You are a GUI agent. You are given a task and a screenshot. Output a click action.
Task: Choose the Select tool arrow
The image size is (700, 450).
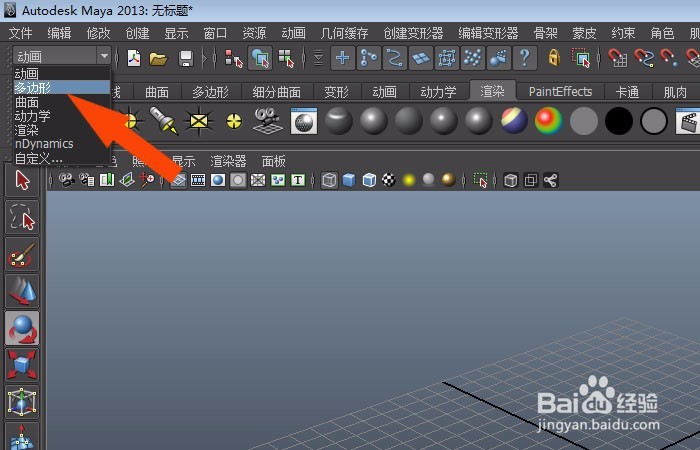(22, 180)
